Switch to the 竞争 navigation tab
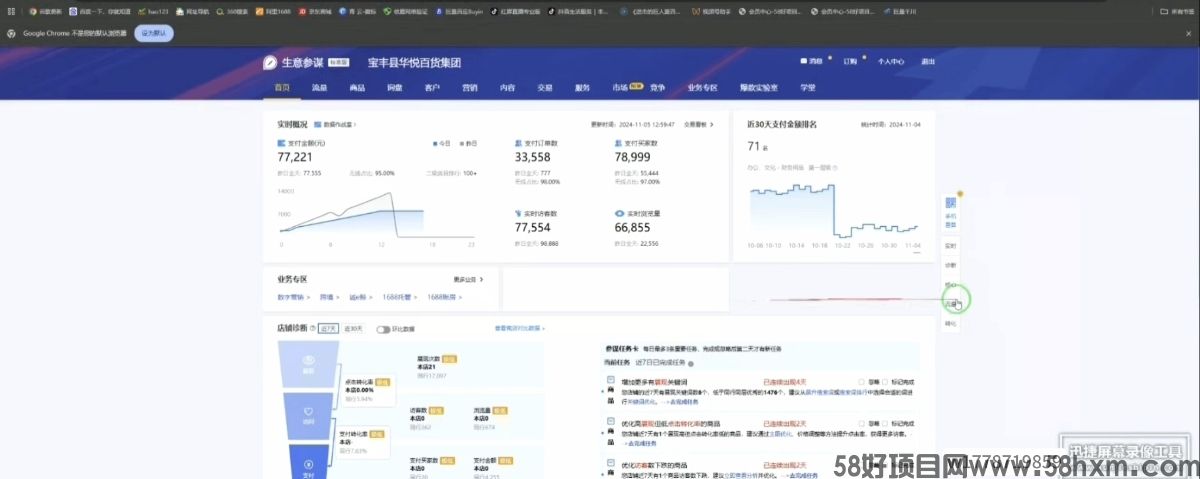Viewport: 1200px width, 479px height. pos(657,88)
